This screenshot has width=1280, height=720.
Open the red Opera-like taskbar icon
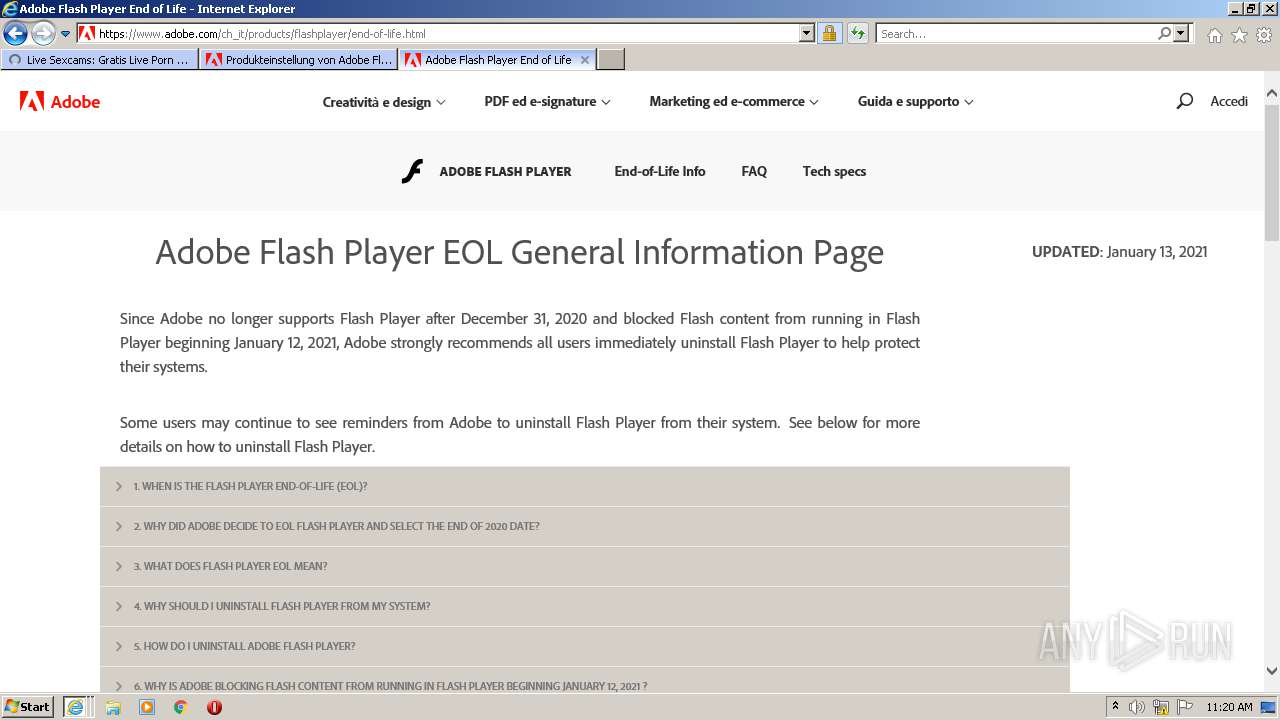pos(214,707)
